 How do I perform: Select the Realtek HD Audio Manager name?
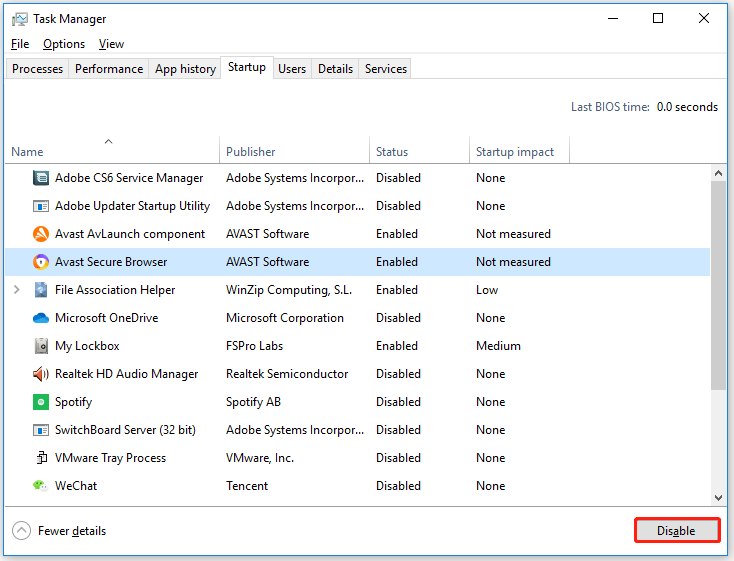coord(126,374)
